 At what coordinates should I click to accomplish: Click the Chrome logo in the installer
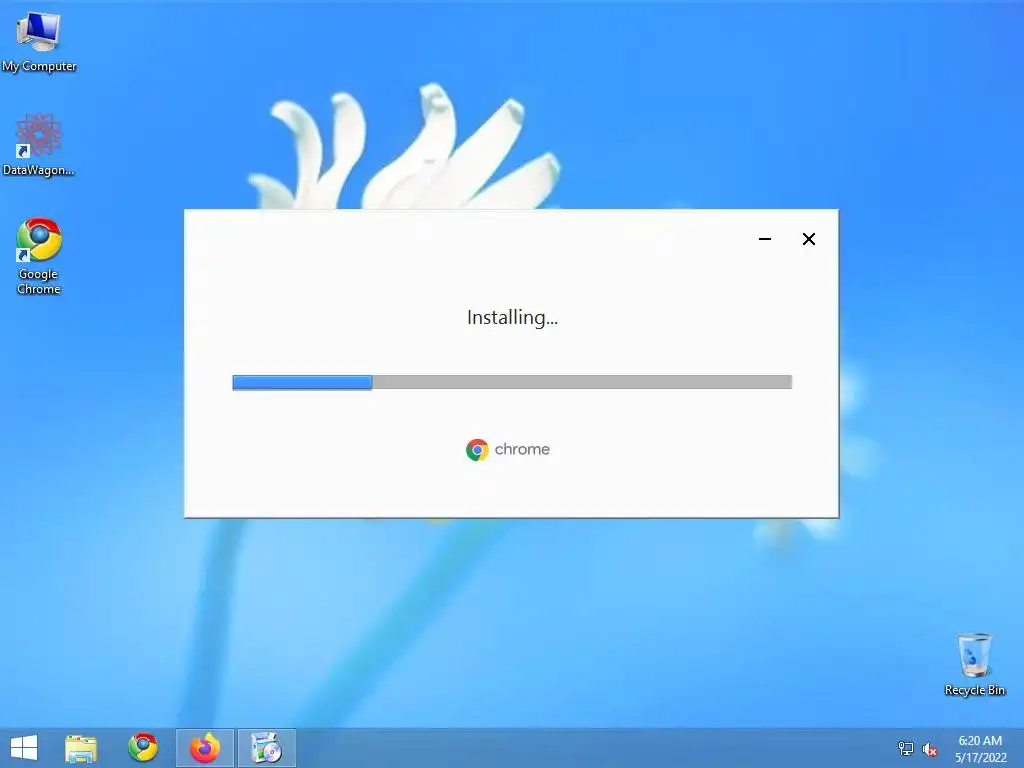[477, 450]
